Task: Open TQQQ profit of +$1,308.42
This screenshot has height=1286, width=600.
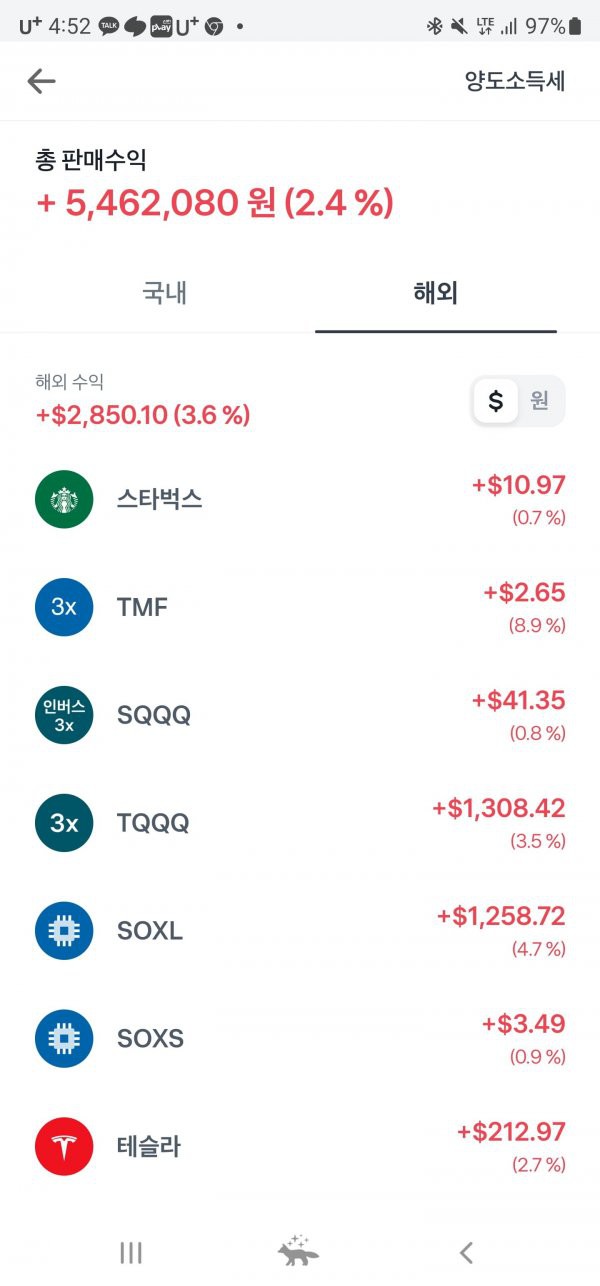Action: tap(499, 808)
